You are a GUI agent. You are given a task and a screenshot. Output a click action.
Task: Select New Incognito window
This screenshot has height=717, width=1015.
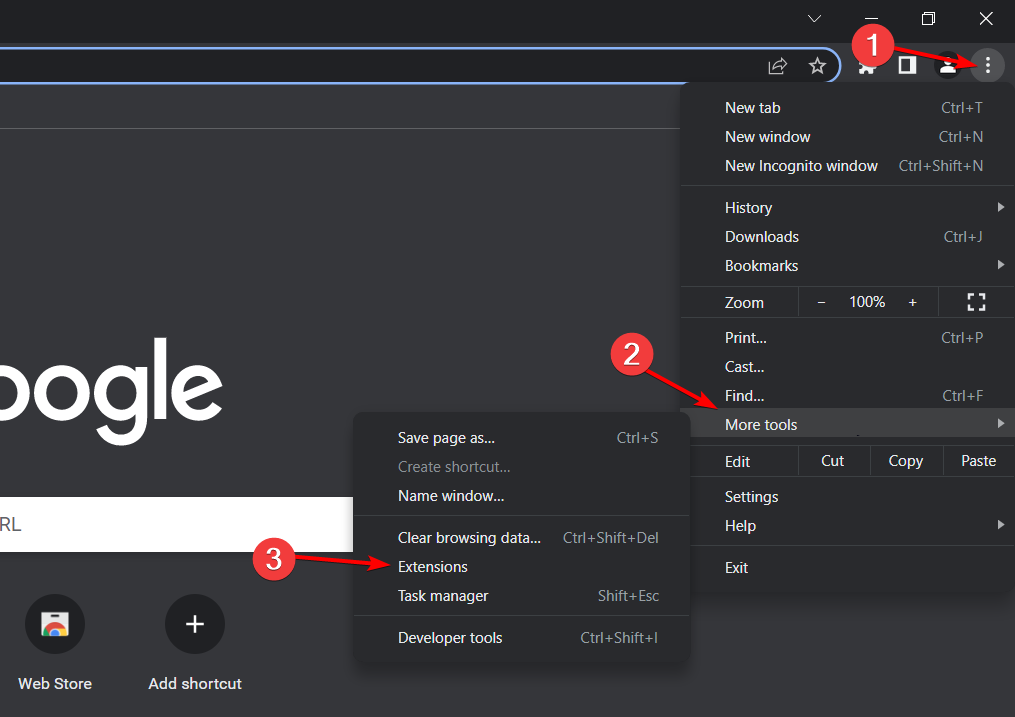(x=801, y=165)
